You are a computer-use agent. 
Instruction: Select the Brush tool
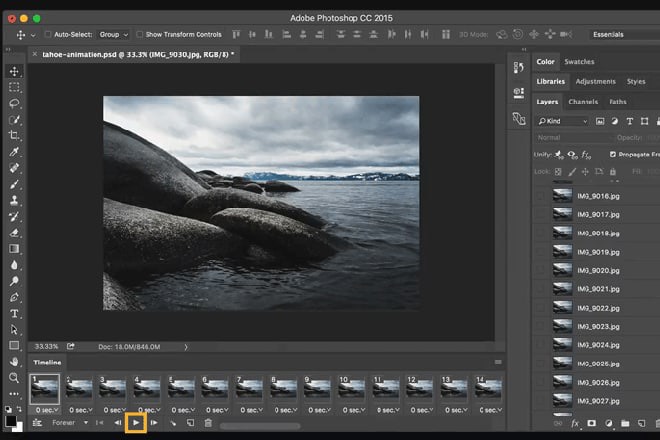[14, 184]
